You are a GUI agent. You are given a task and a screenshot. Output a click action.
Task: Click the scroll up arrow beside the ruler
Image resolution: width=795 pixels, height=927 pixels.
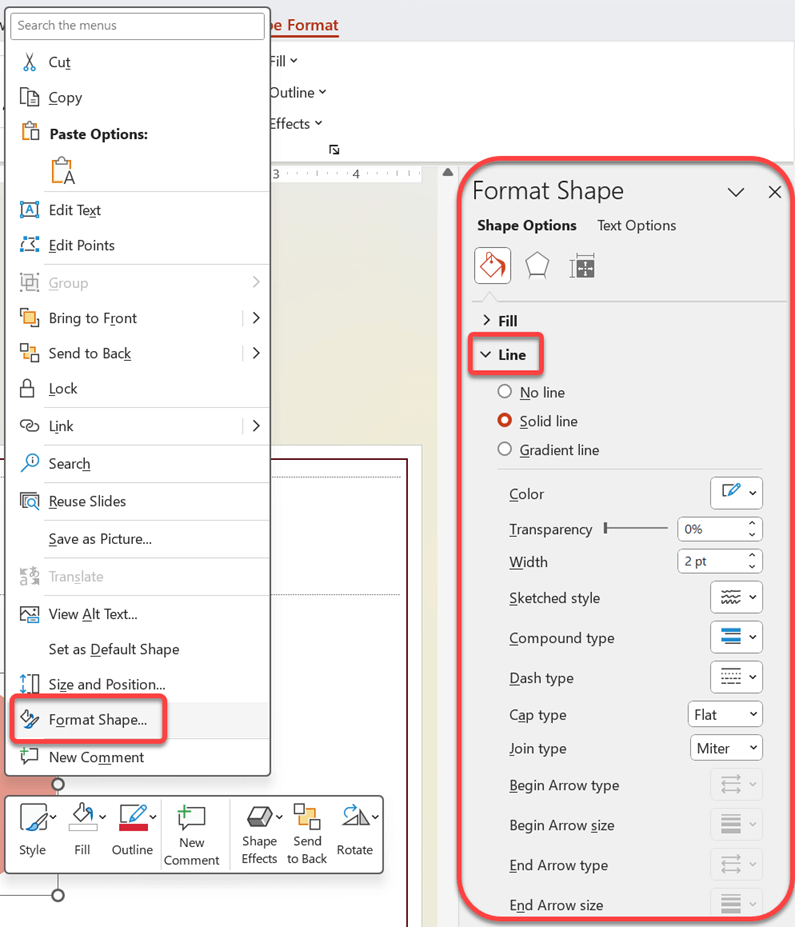coord(447,172)
